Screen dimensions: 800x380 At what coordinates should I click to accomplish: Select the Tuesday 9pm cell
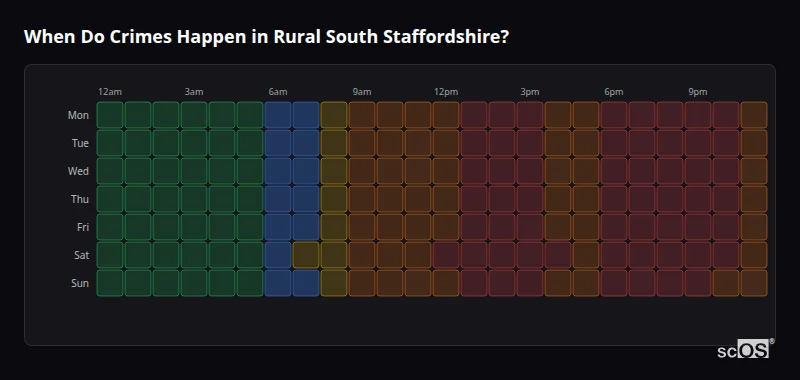point(698,143)
